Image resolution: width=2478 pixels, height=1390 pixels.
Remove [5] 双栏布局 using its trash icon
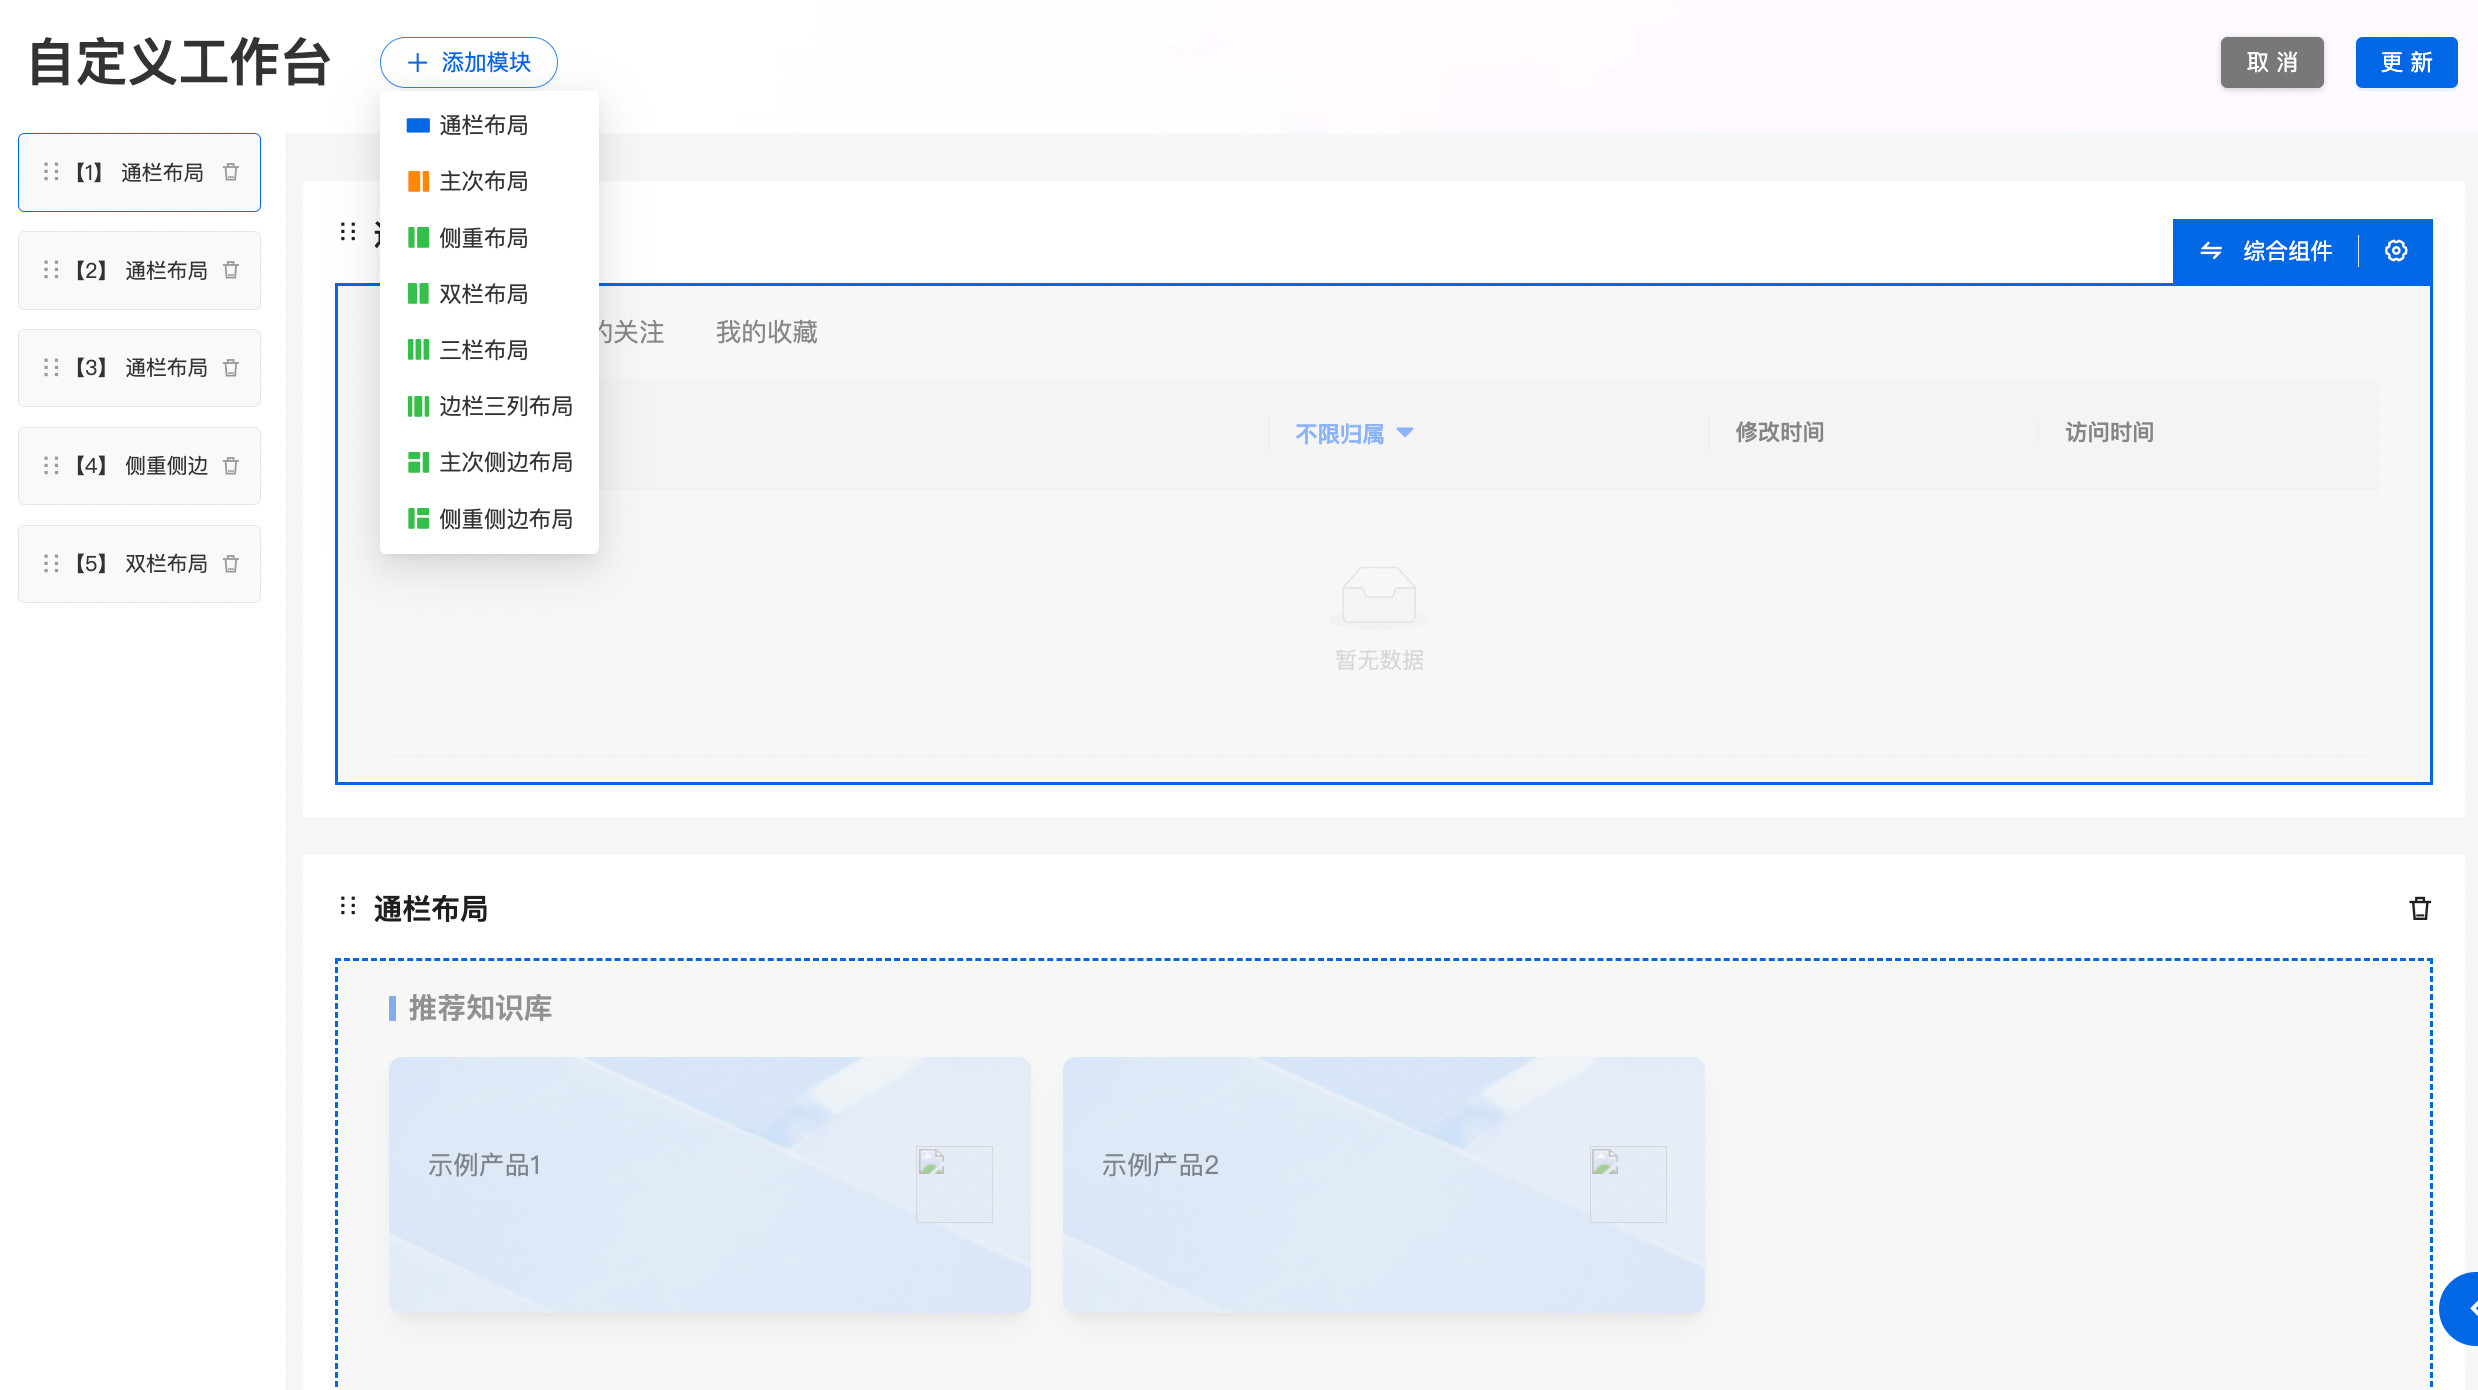(231, 564)
